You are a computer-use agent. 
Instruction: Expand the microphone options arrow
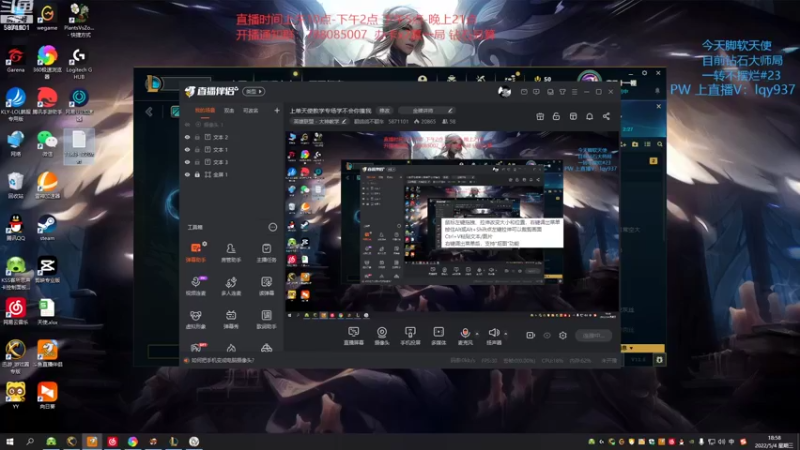pos(477,334)
